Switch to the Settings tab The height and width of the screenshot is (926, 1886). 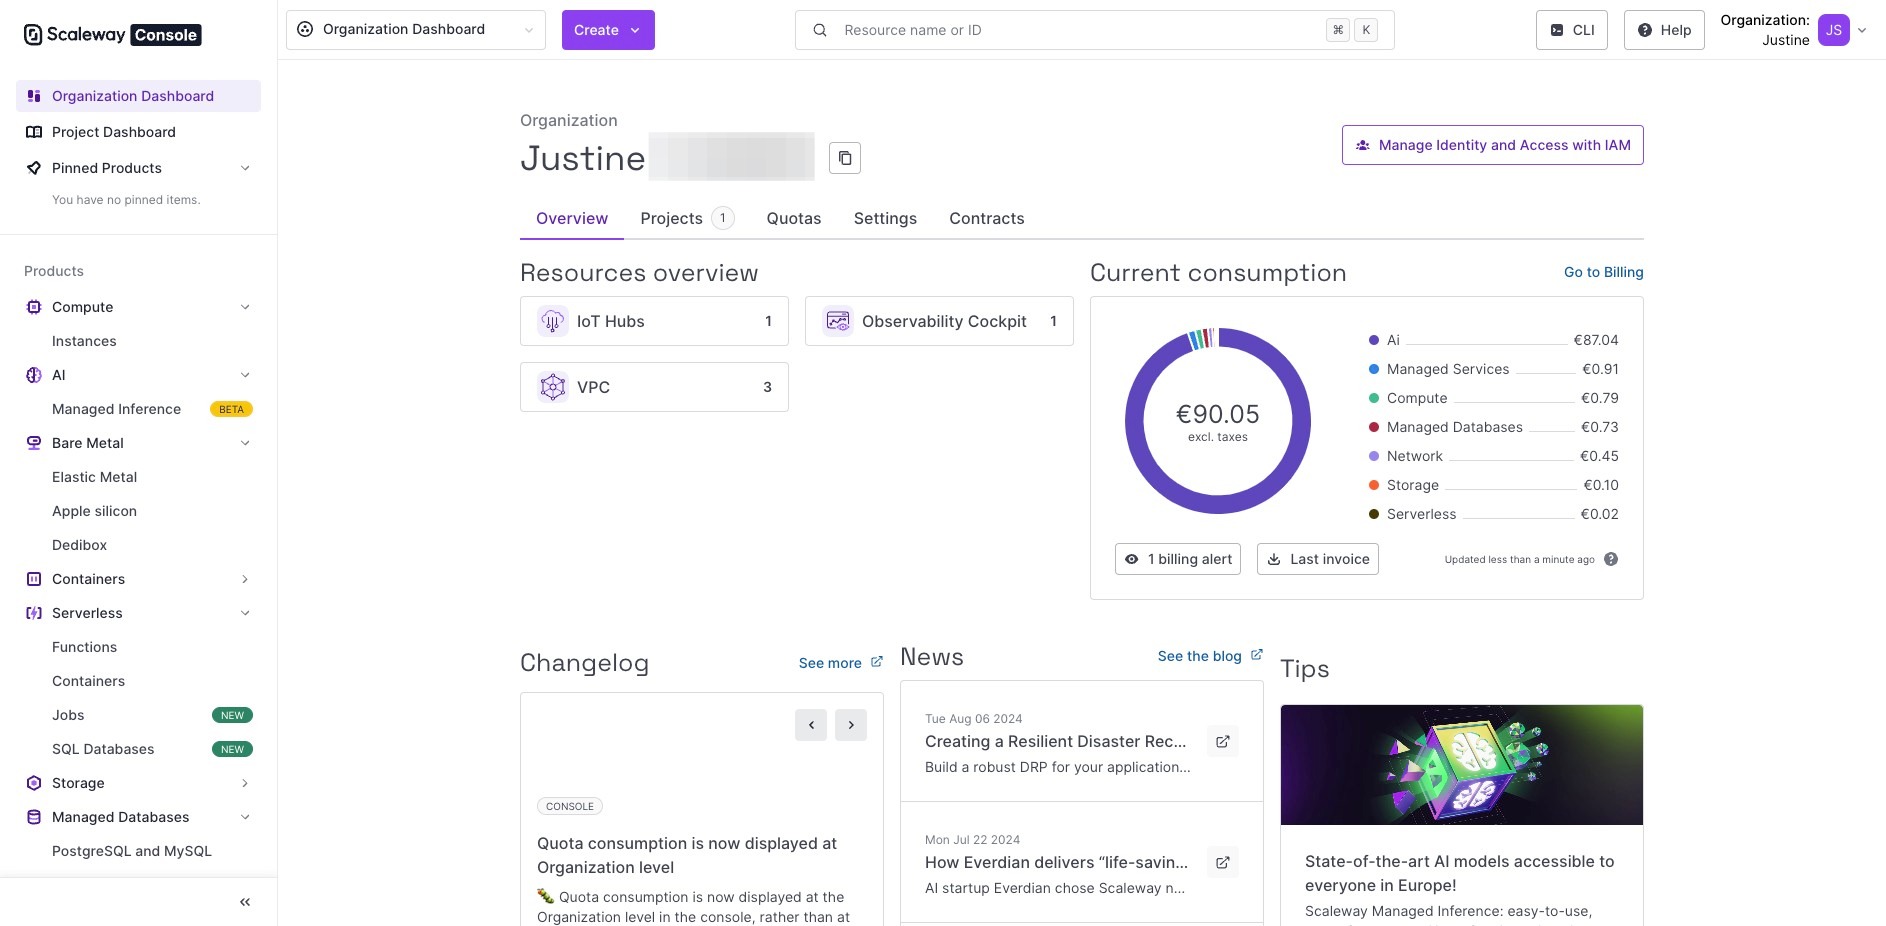(x=885, y=219)
